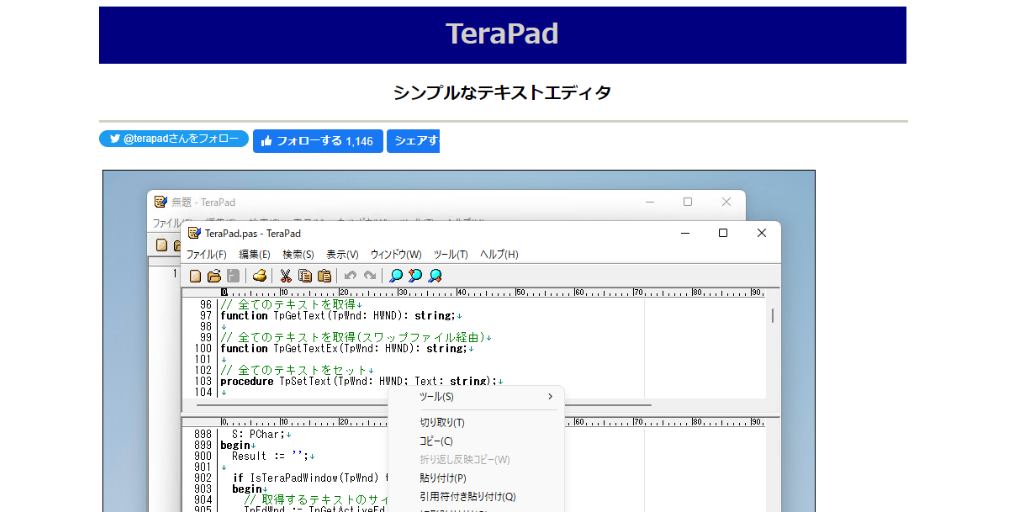Screen dimensions: 1024x512
Task: Click line number 901 in the lower pane
Action: (202, 467)
